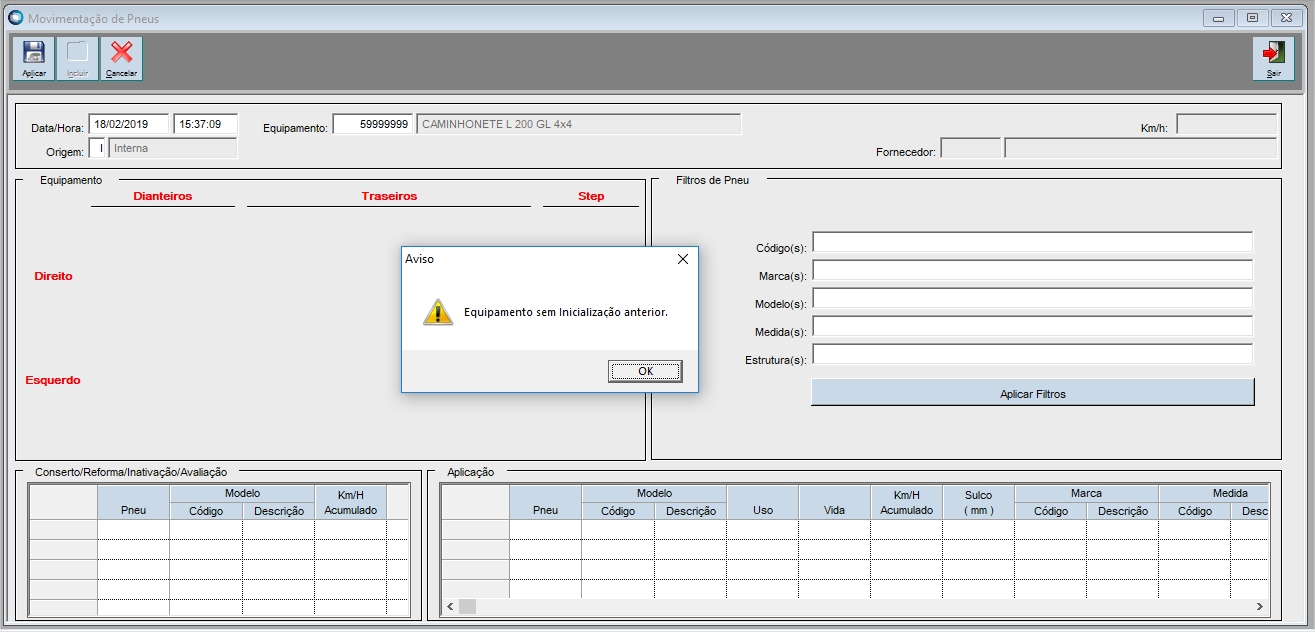Confirm the Aviso dialog with OK
Image resolution: width=1315 pixels, height=632 pixels.
pos(645,371)
